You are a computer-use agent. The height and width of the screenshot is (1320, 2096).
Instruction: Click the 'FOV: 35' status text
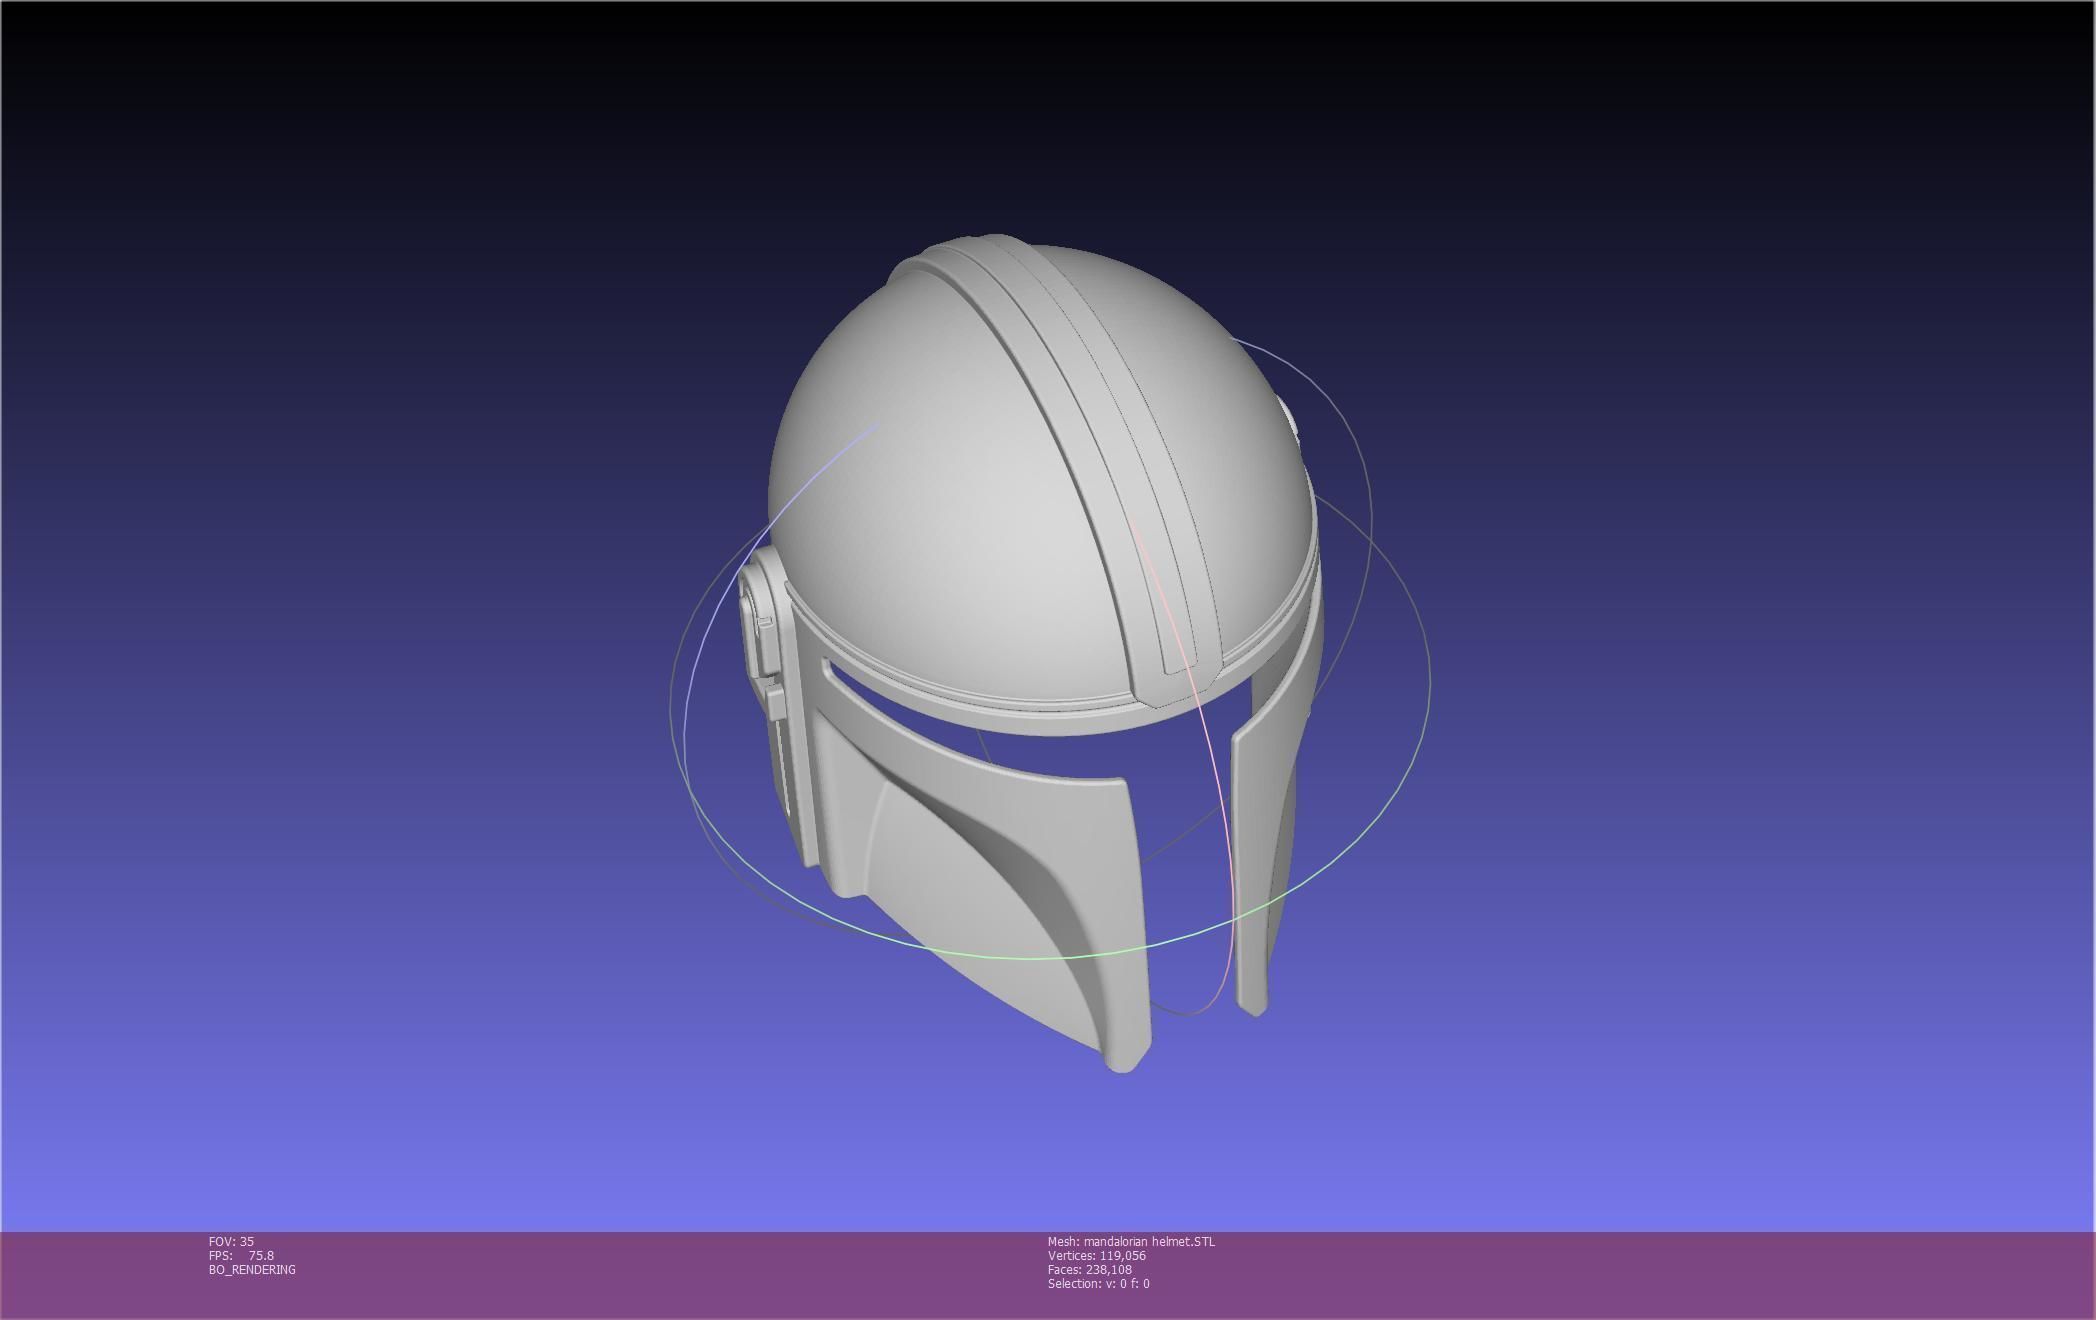click(x=231, y=1241)
